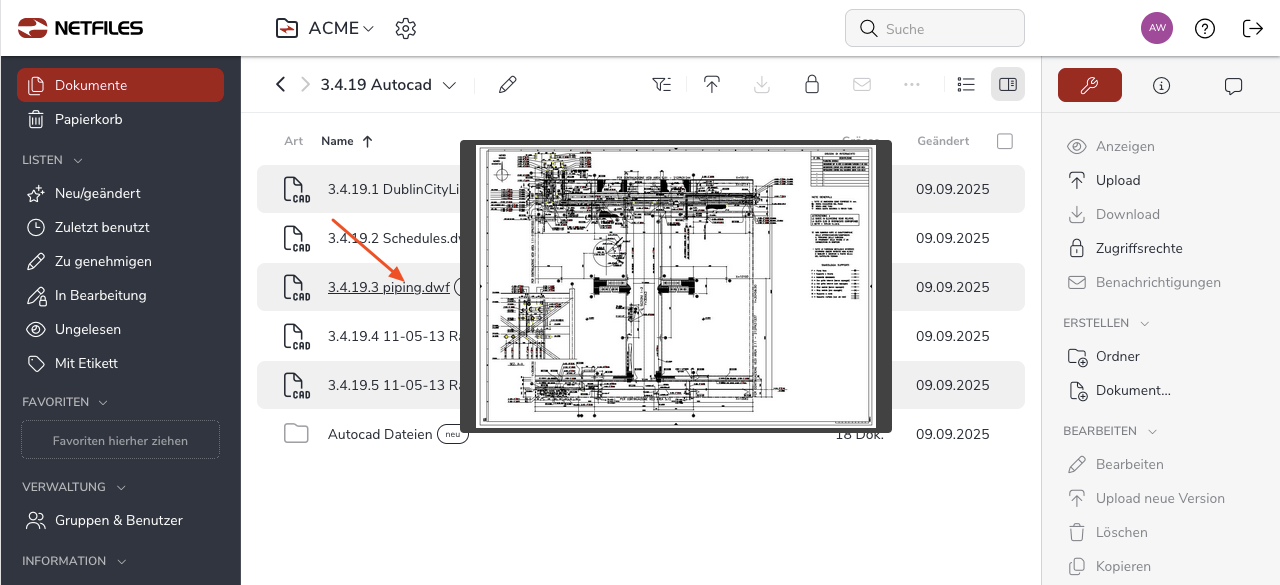Open the help question mark icon
The image size is (1280, 585).
click(x=1205, y=28)
